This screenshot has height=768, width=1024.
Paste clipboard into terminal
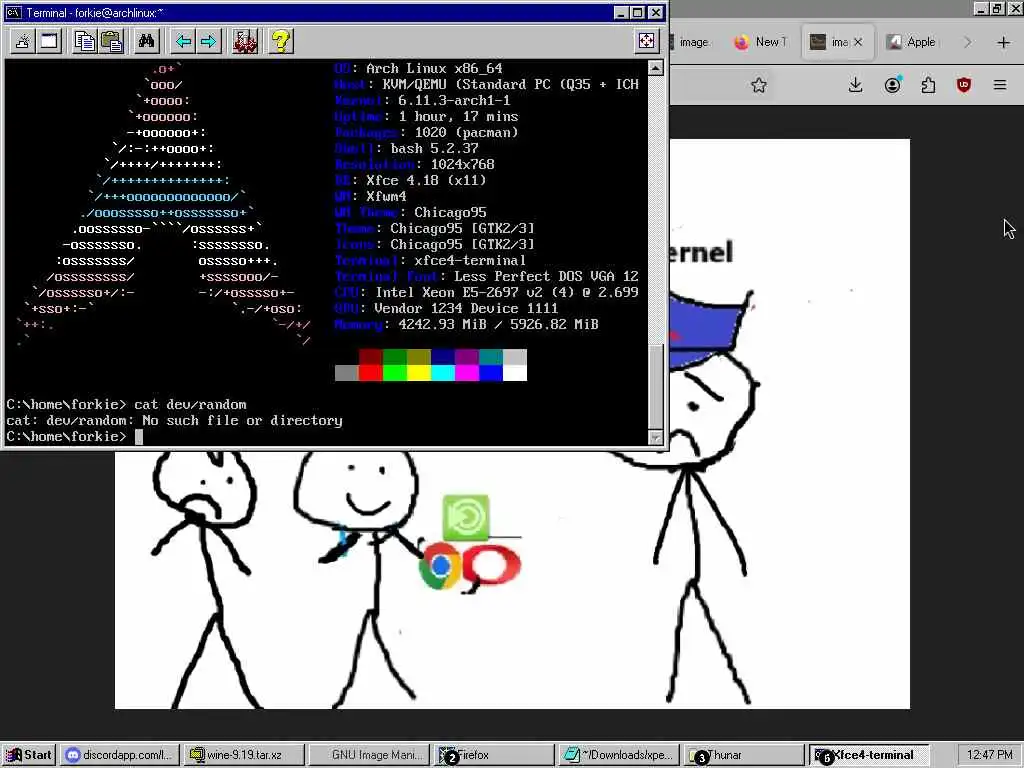tap(112, 42)
